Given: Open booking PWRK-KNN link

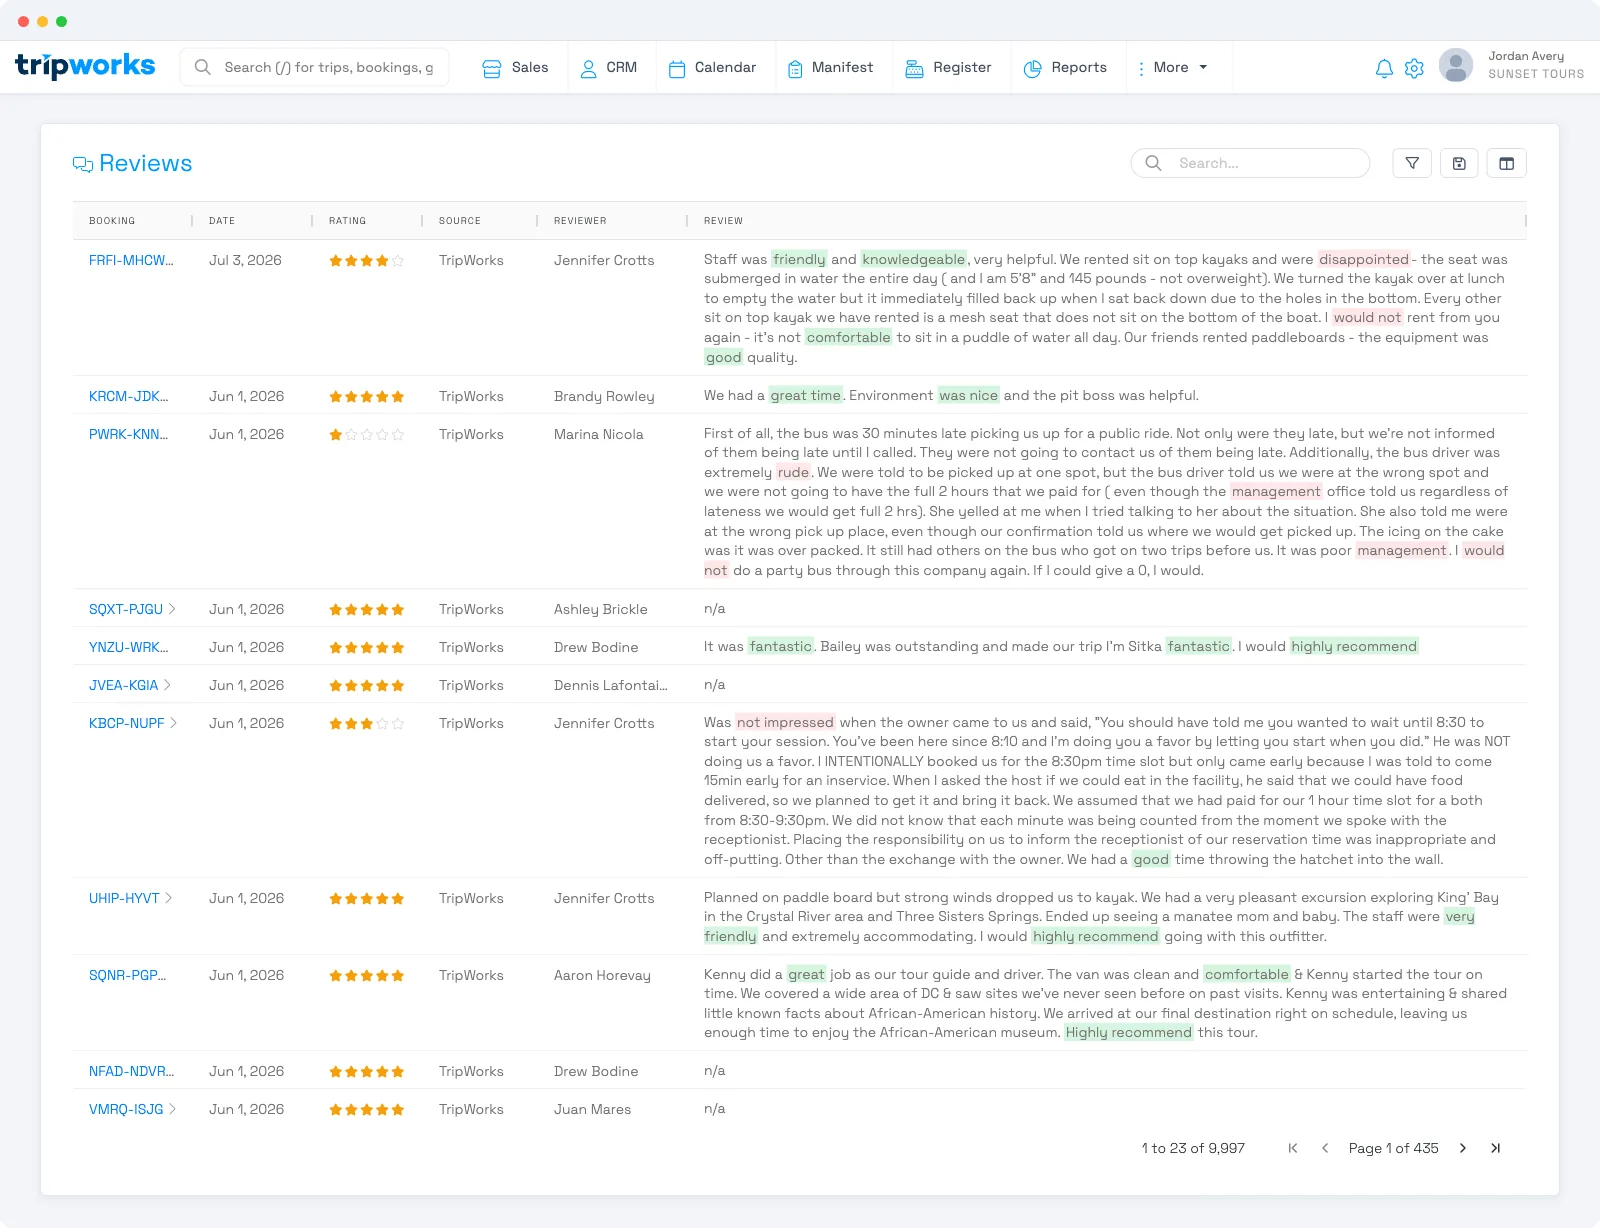Looking at the screenshot, I should (x=129, y=434).
